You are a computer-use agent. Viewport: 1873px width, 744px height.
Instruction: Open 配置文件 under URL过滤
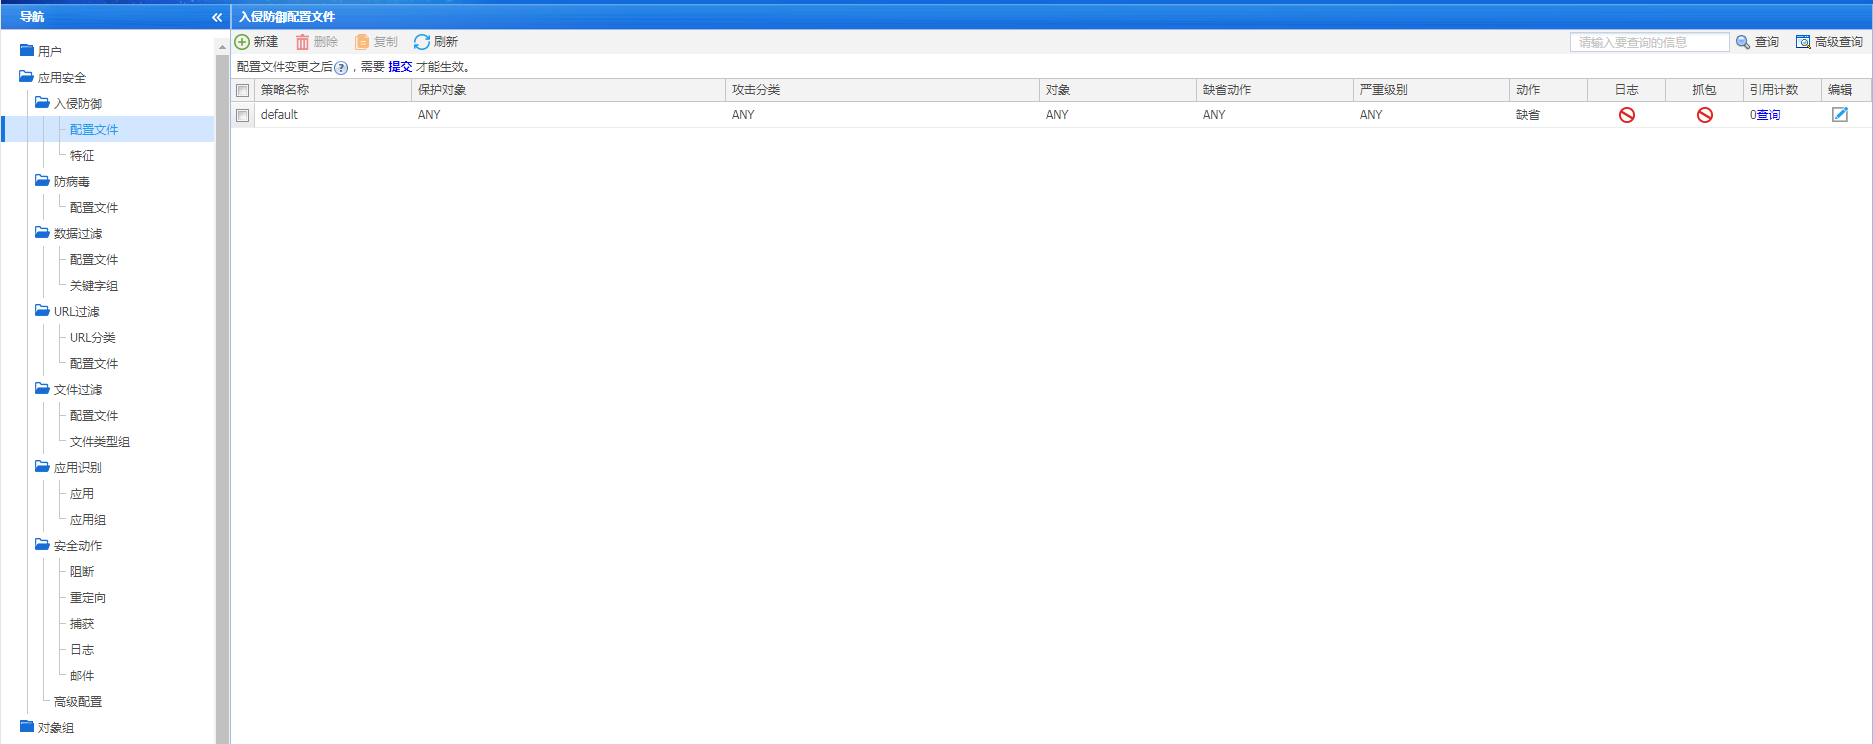click(94, 363)
